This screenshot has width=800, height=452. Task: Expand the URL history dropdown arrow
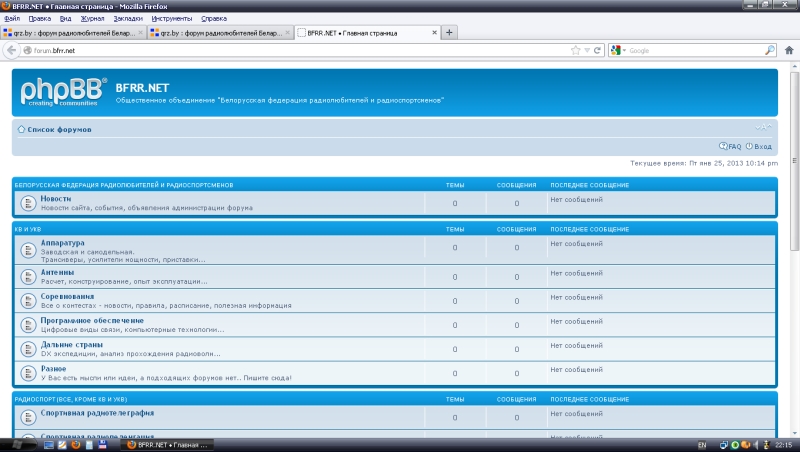(586, 50)
